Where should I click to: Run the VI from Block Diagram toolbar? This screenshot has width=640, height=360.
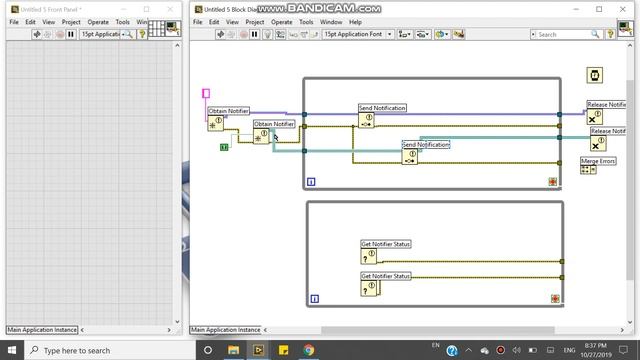tap(220, 34)
